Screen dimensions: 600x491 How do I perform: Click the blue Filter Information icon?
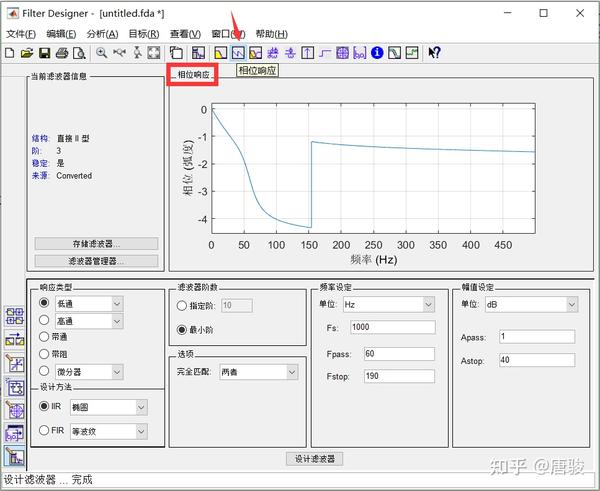[377, 53]
